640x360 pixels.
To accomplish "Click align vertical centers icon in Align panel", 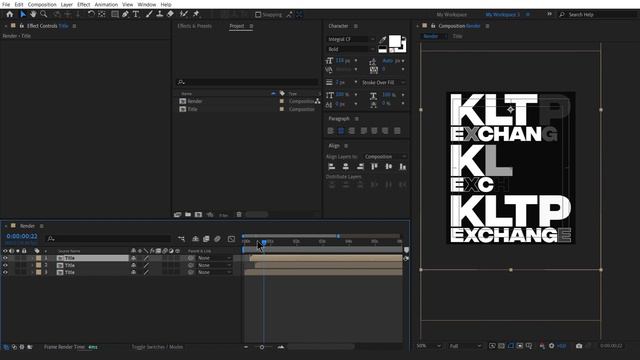I will click(389, 167).
